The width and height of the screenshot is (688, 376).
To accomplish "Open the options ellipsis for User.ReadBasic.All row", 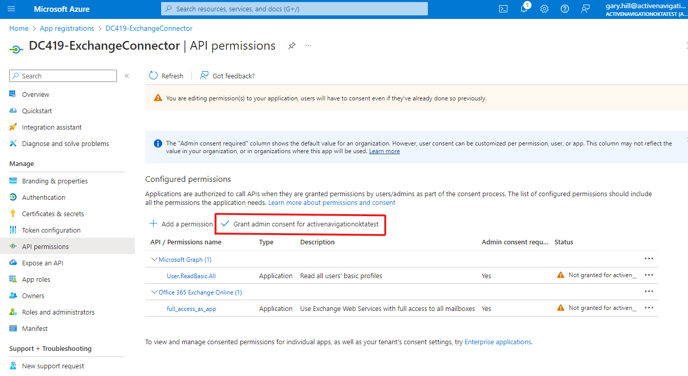I will pyautogui.click(x=649, y=275).
